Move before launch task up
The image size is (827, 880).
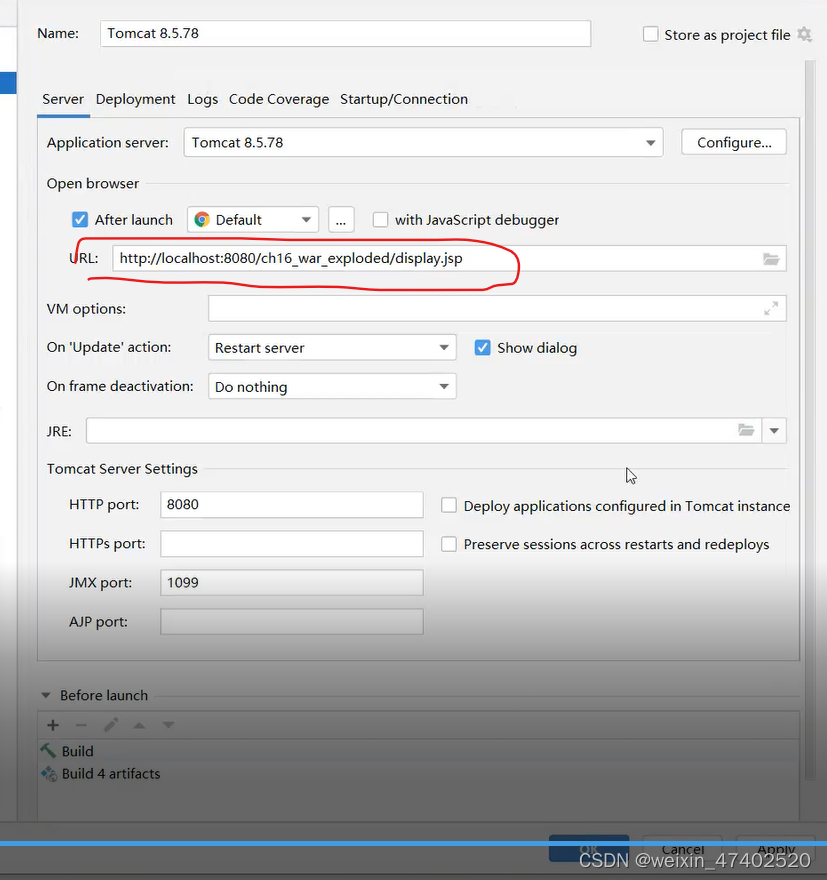pyautogui.click(x=139, y=725)
